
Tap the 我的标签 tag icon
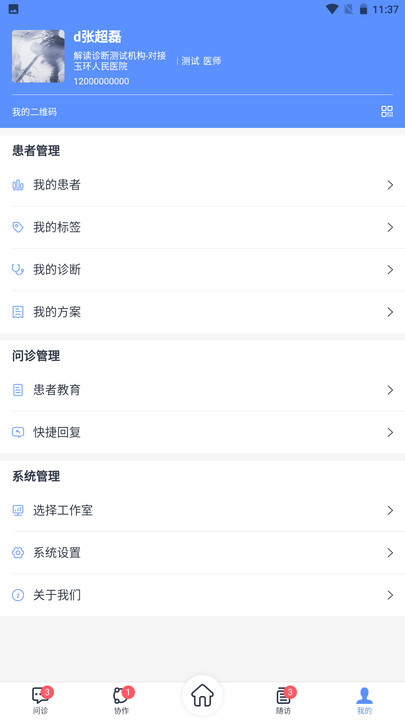(x=18, y=227)
